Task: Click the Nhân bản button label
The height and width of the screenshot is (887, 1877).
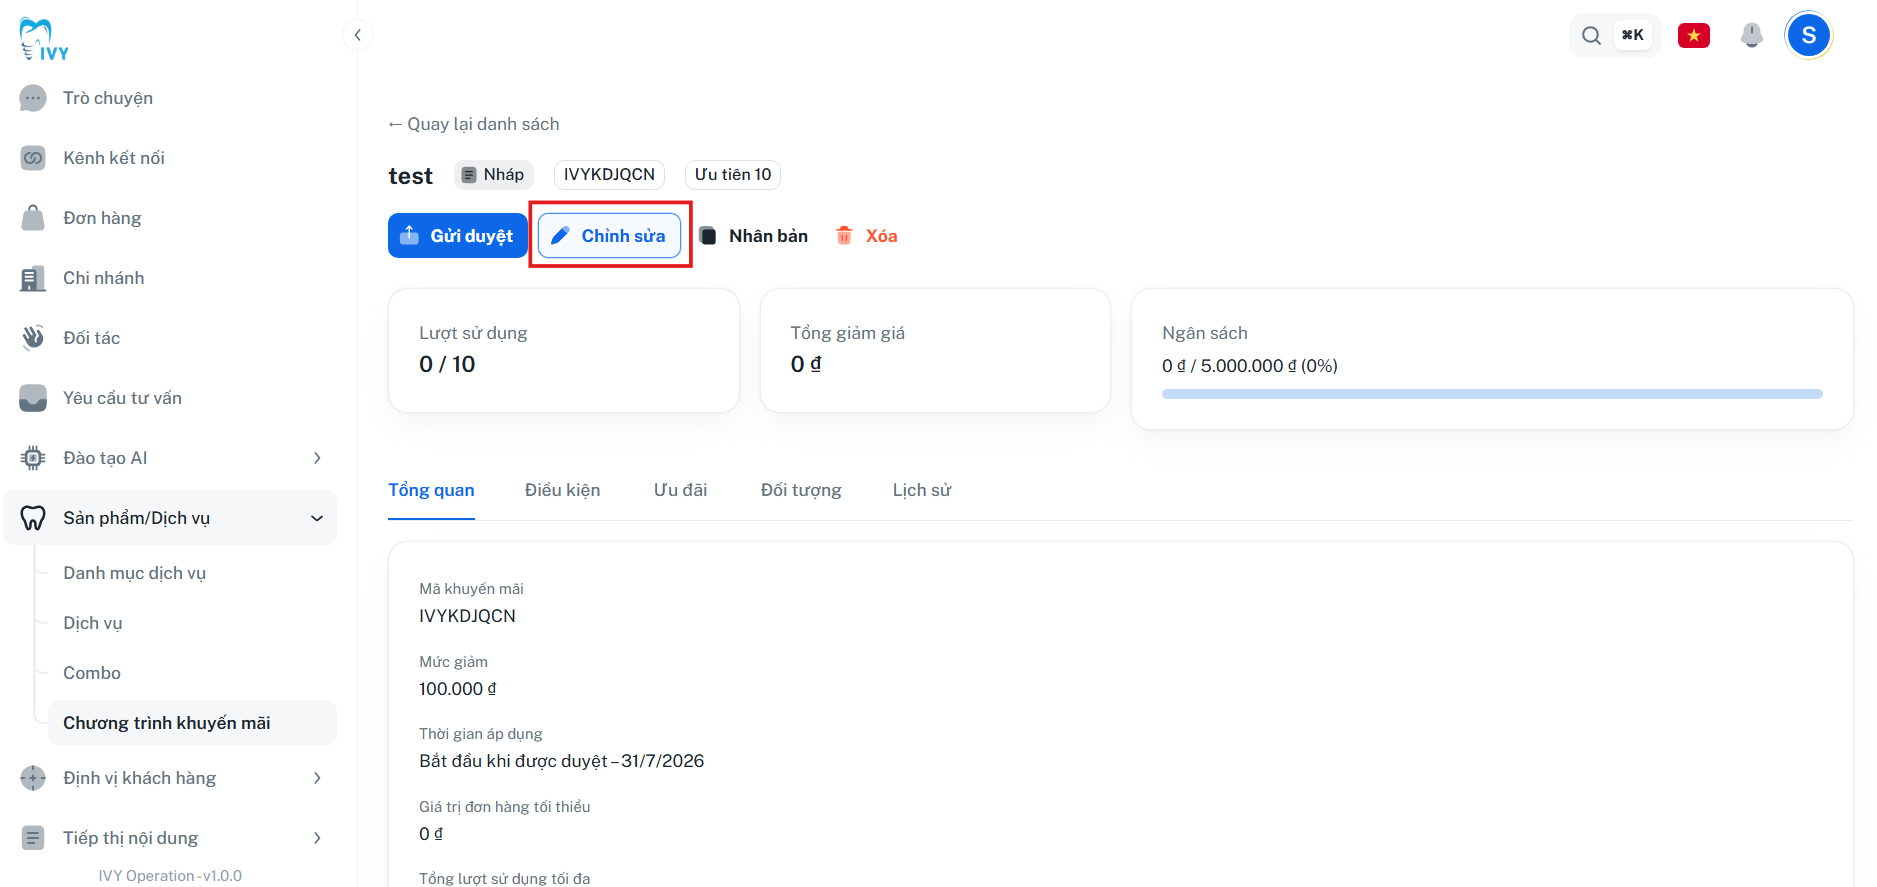Action: [768, 236]
